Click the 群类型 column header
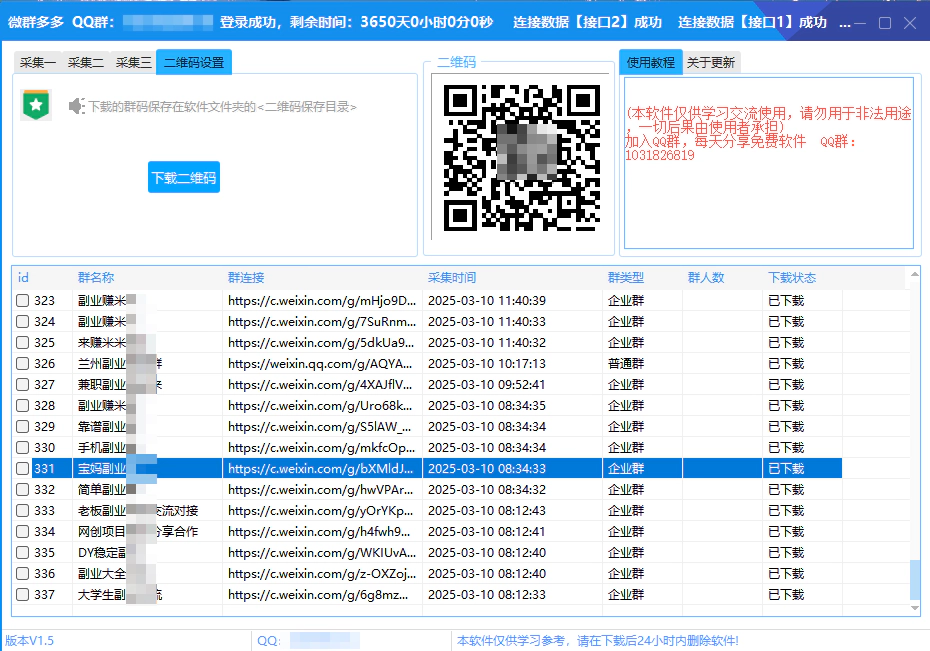 (626, 277)
